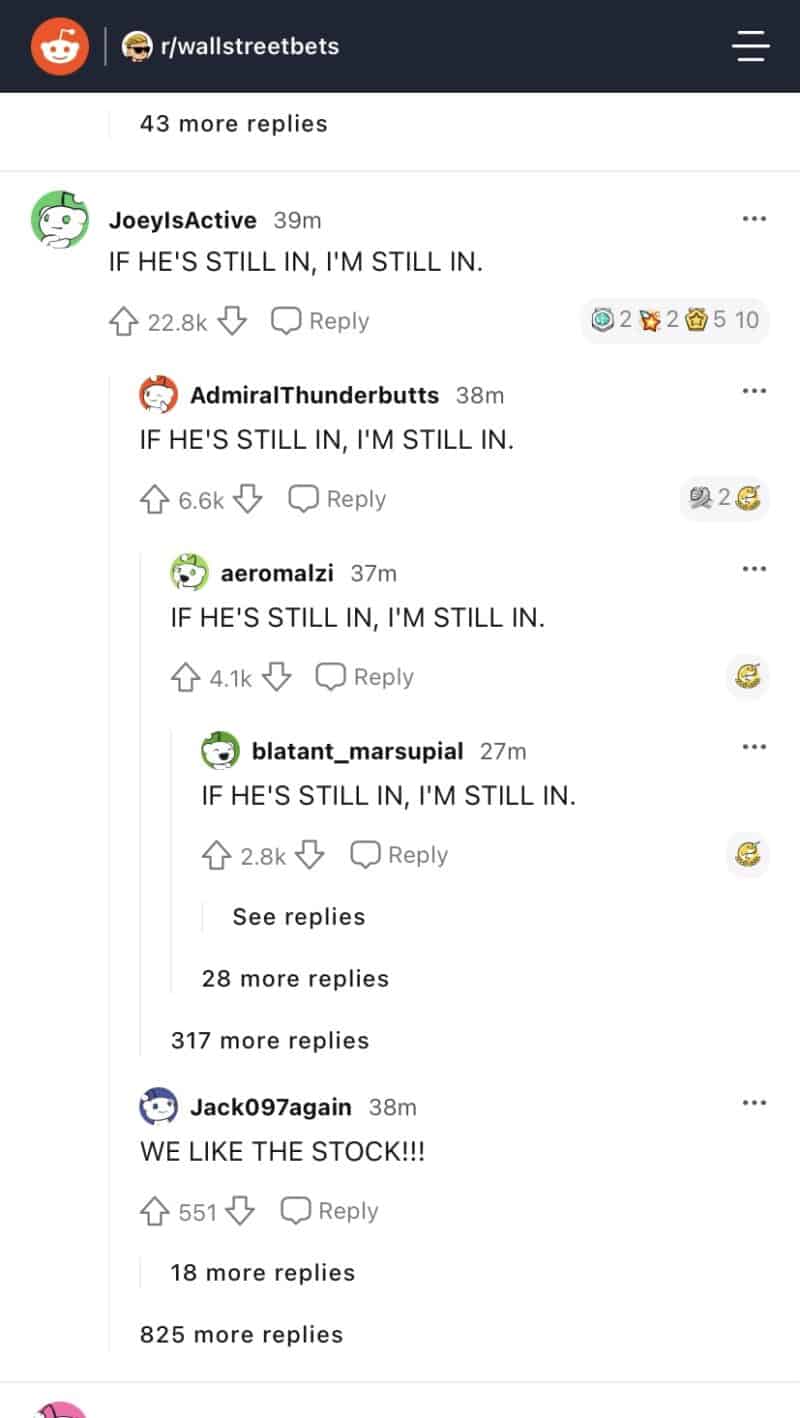
Task: Click the Reddit logo icon
Action: click(x=60, y=46)
